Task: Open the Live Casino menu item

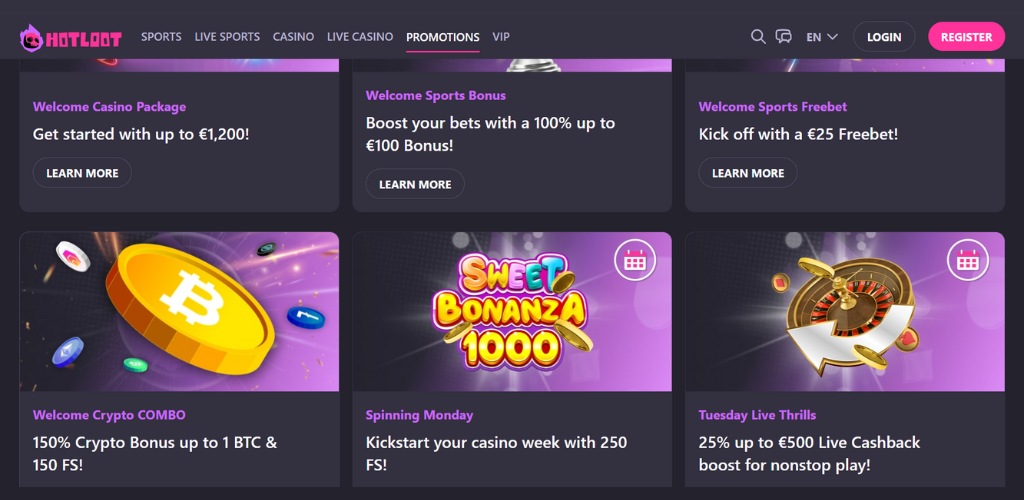Action: pos(360,37)
